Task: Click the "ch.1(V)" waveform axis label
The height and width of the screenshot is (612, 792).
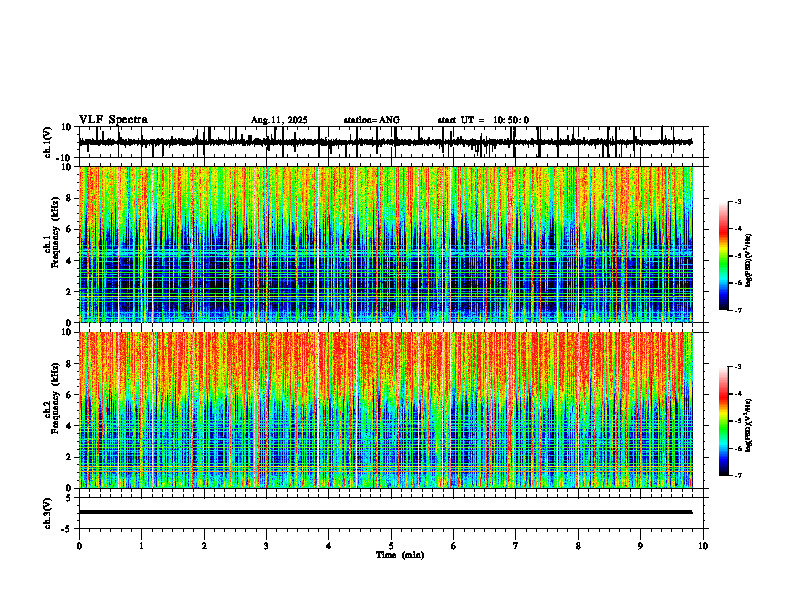Action: click(x=48, y=142)
